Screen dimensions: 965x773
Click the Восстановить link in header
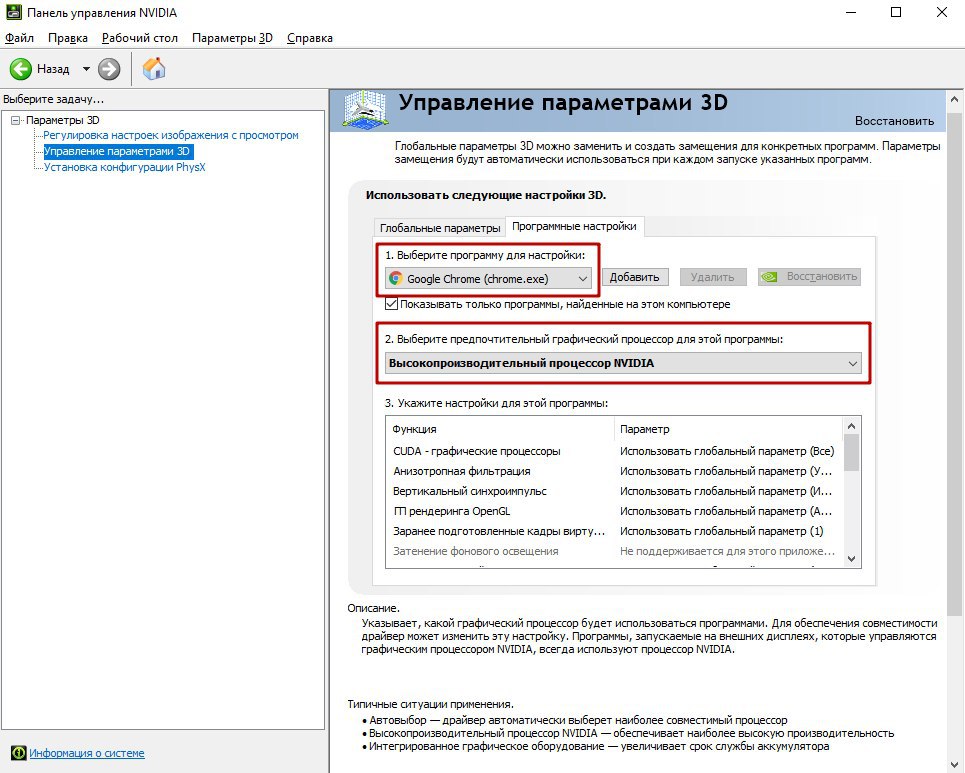[x=894, y=121]
